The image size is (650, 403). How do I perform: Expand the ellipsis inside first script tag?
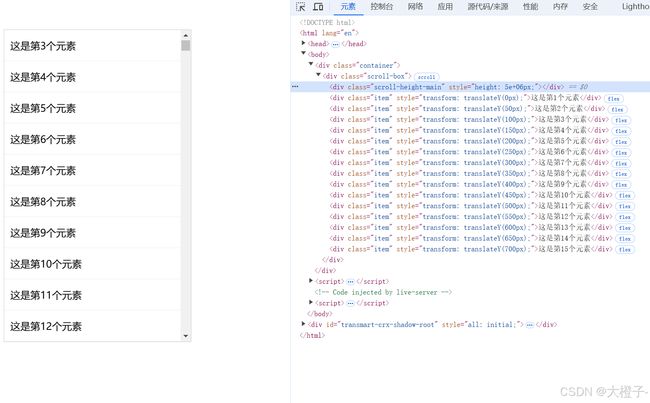click(x=350, y=282)
